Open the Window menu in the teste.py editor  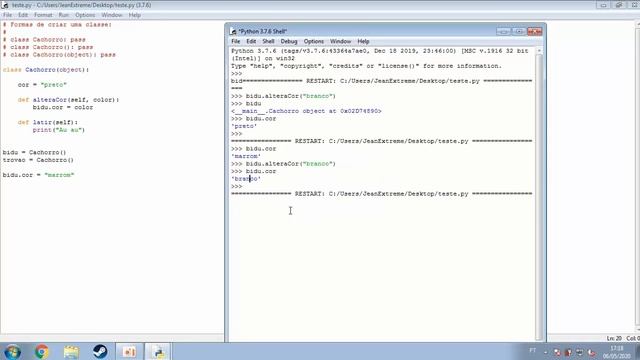[112, 15]
